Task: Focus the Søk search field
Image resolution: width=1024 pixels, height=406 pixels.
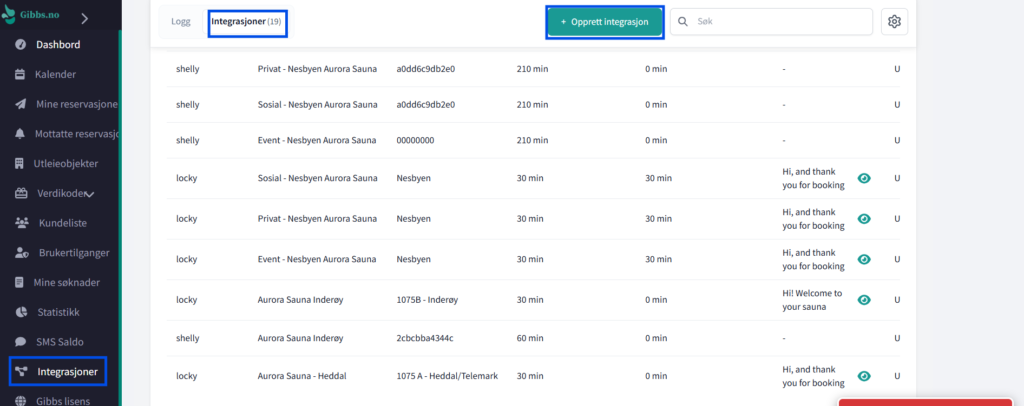Action: point(771,22)
